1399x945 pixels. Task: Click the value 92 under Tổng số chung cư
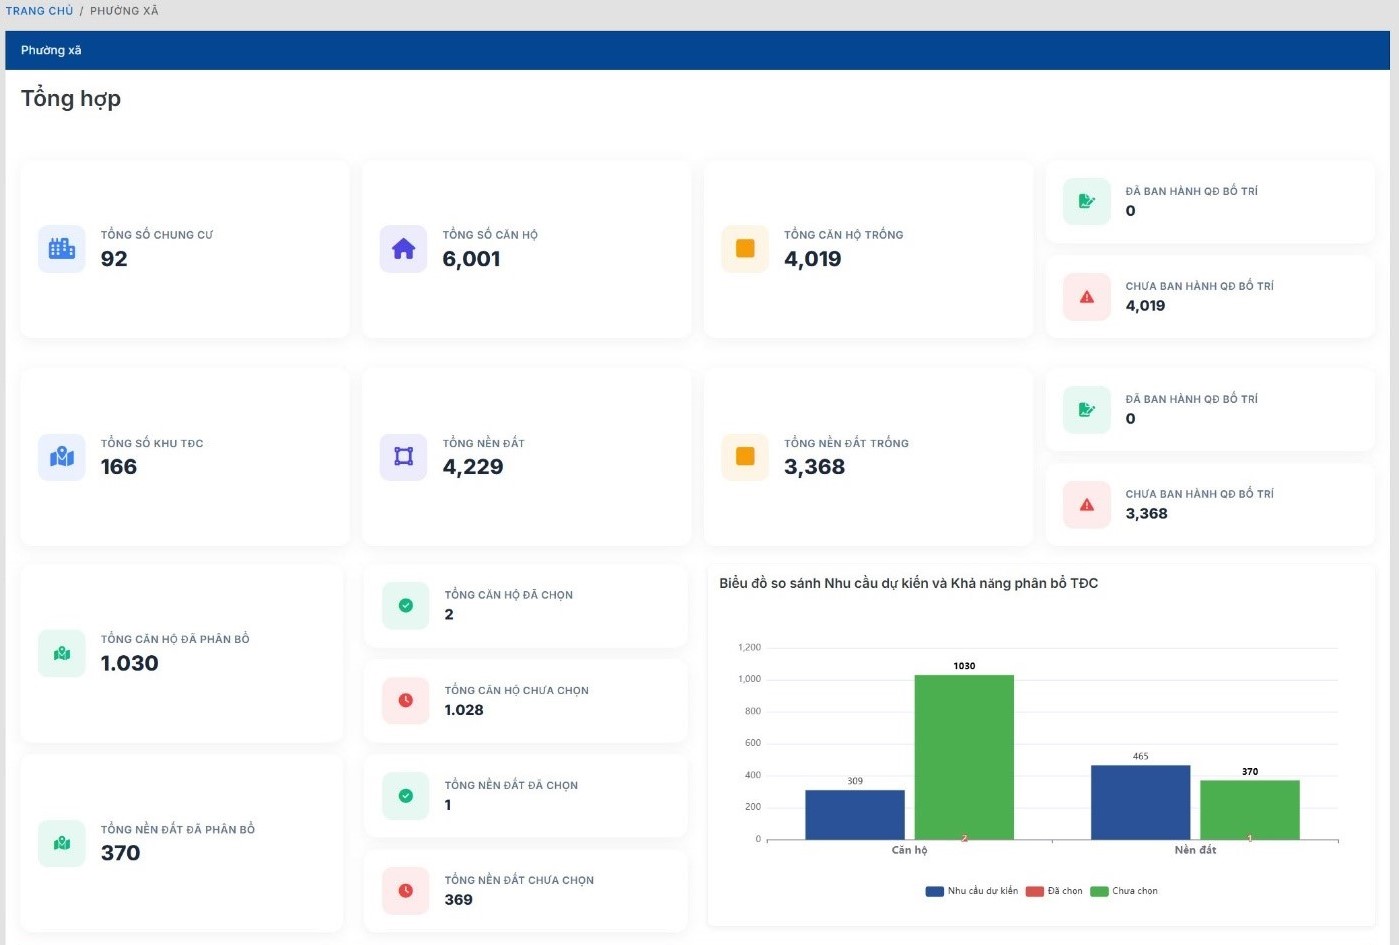tap(114, 259)
